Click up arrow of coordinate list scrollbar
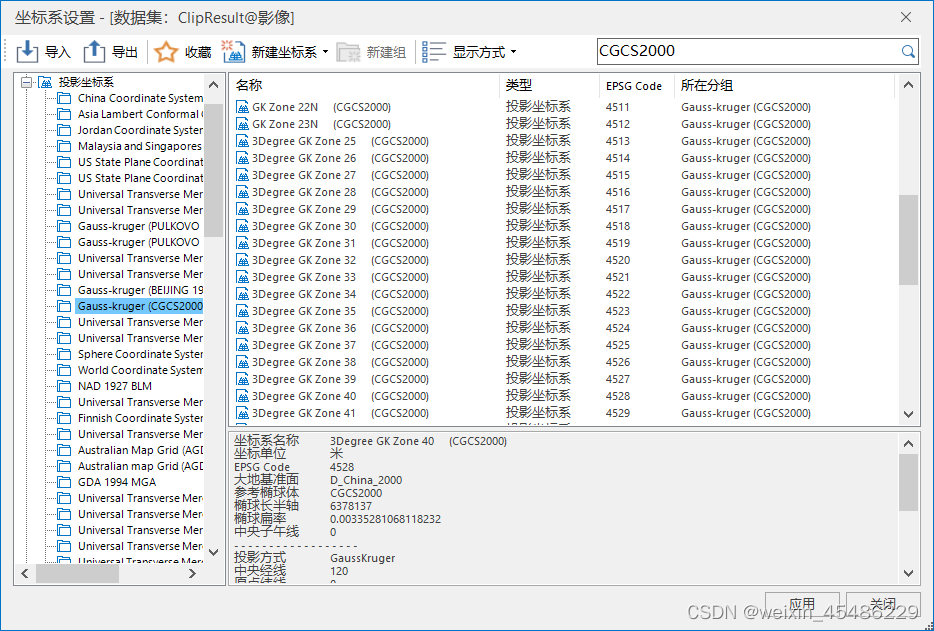 tap(908, 85)
